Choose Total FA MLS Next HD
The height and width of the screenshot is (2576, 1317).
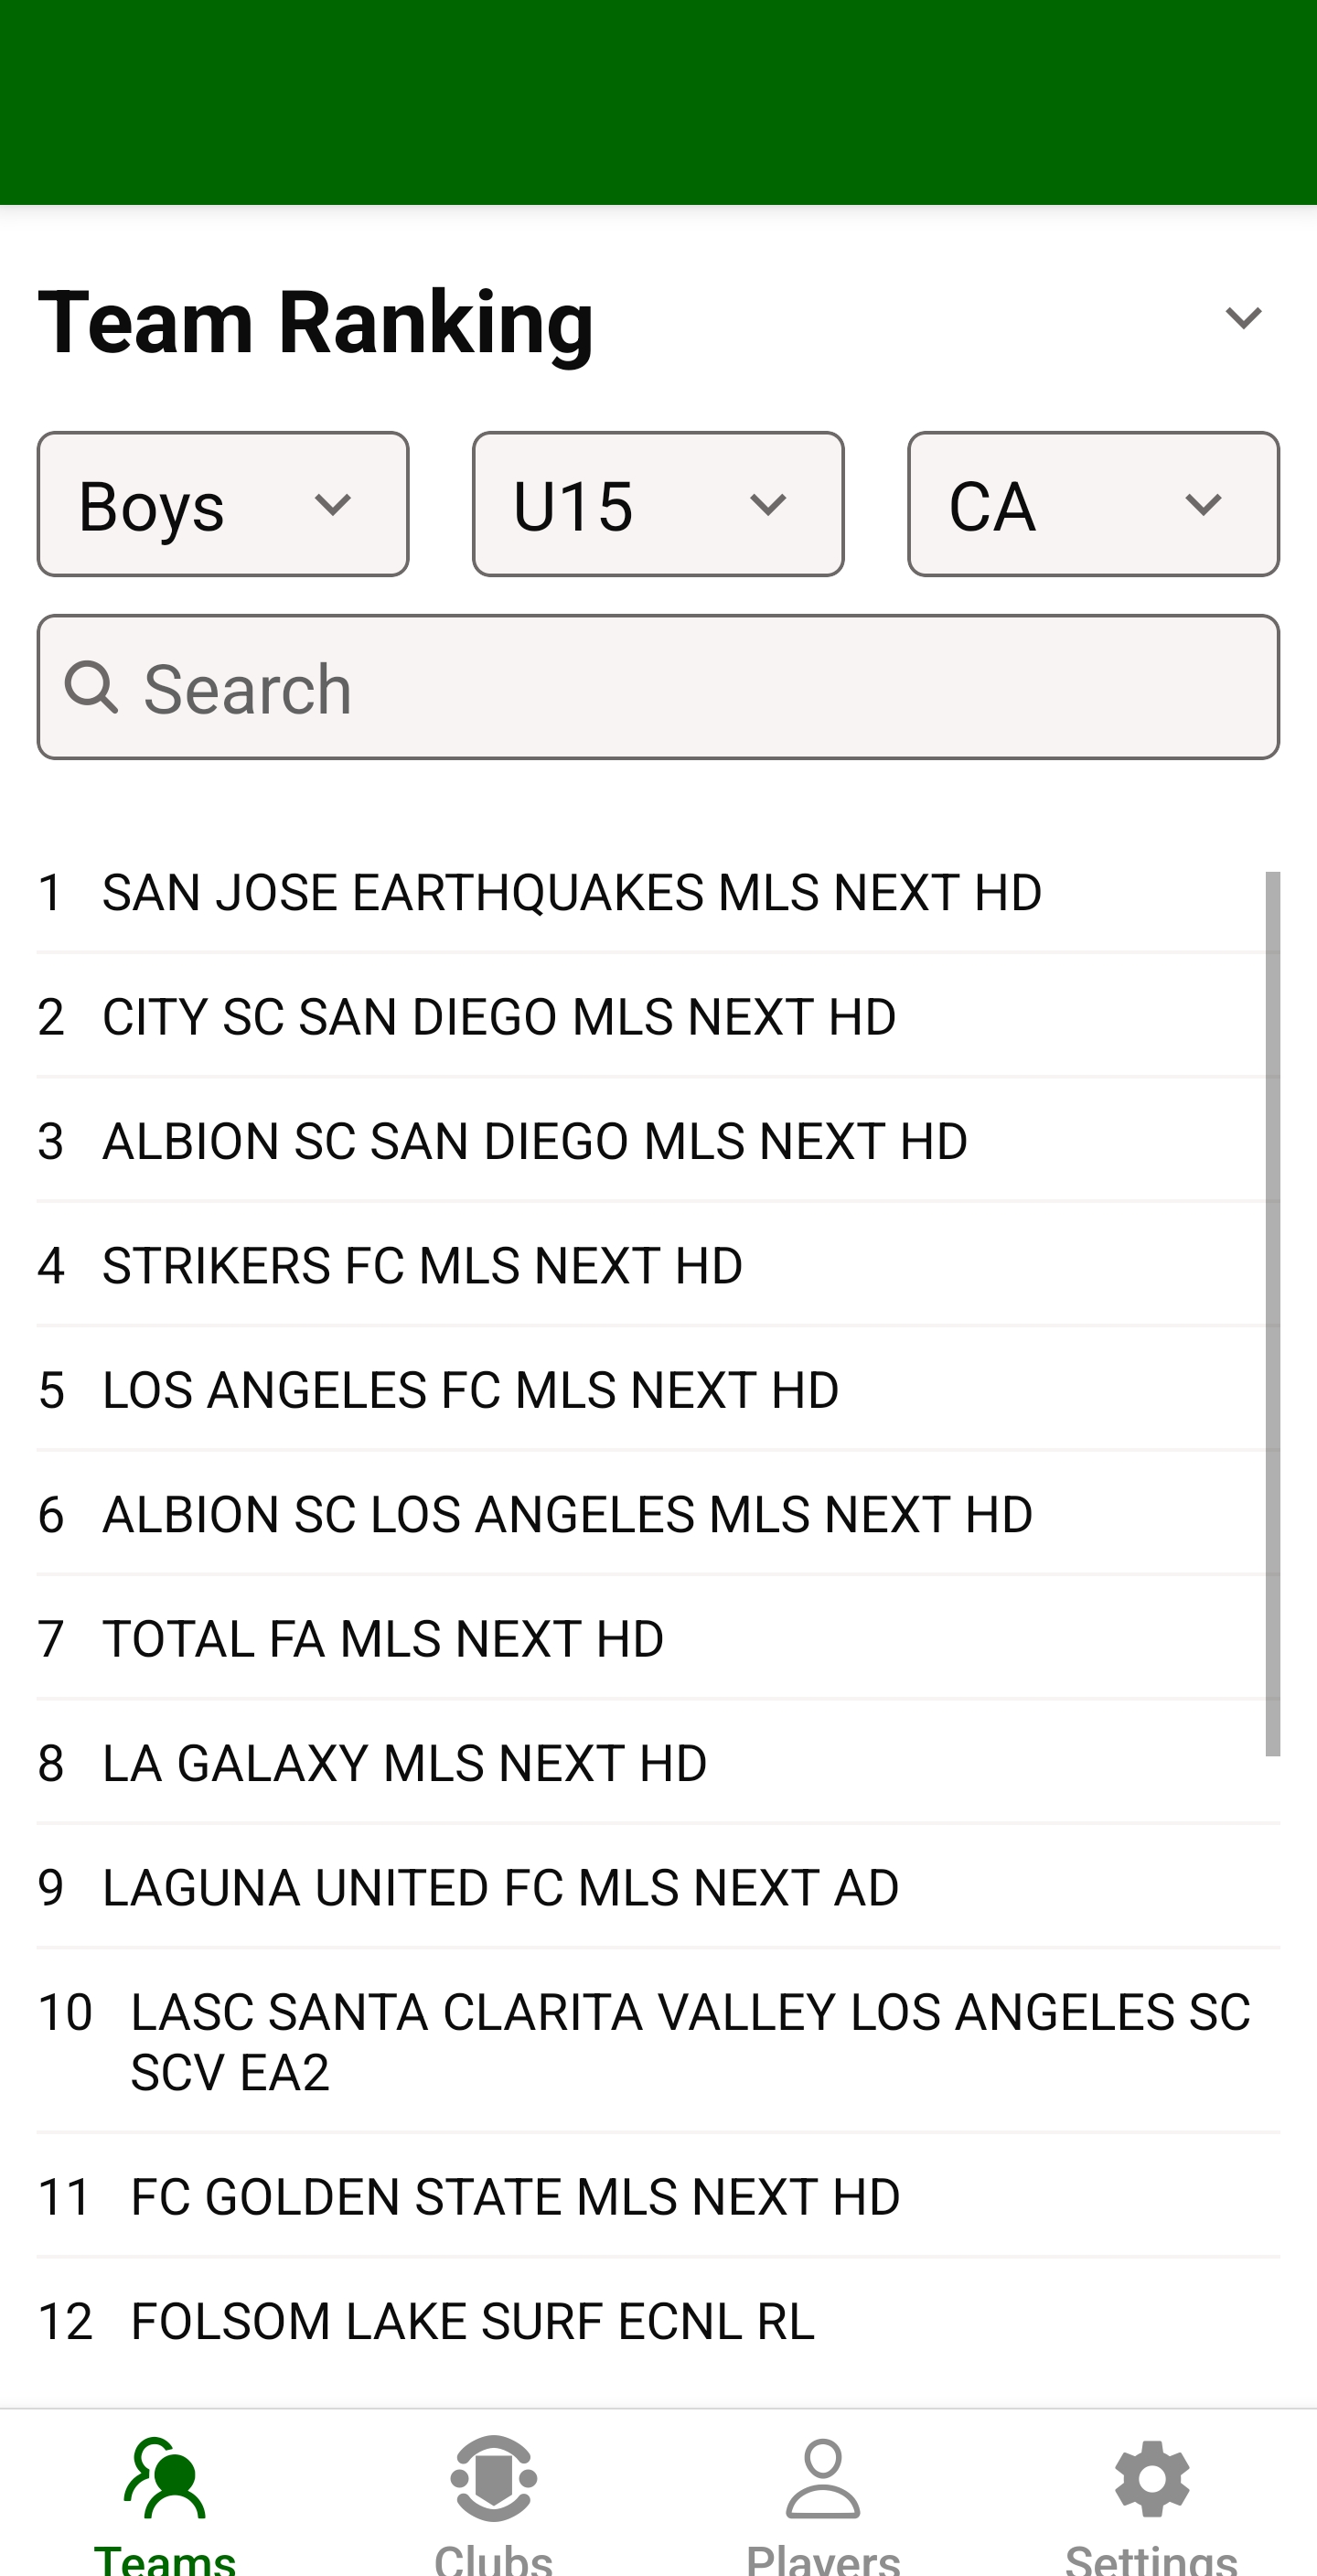point(383,1639)
